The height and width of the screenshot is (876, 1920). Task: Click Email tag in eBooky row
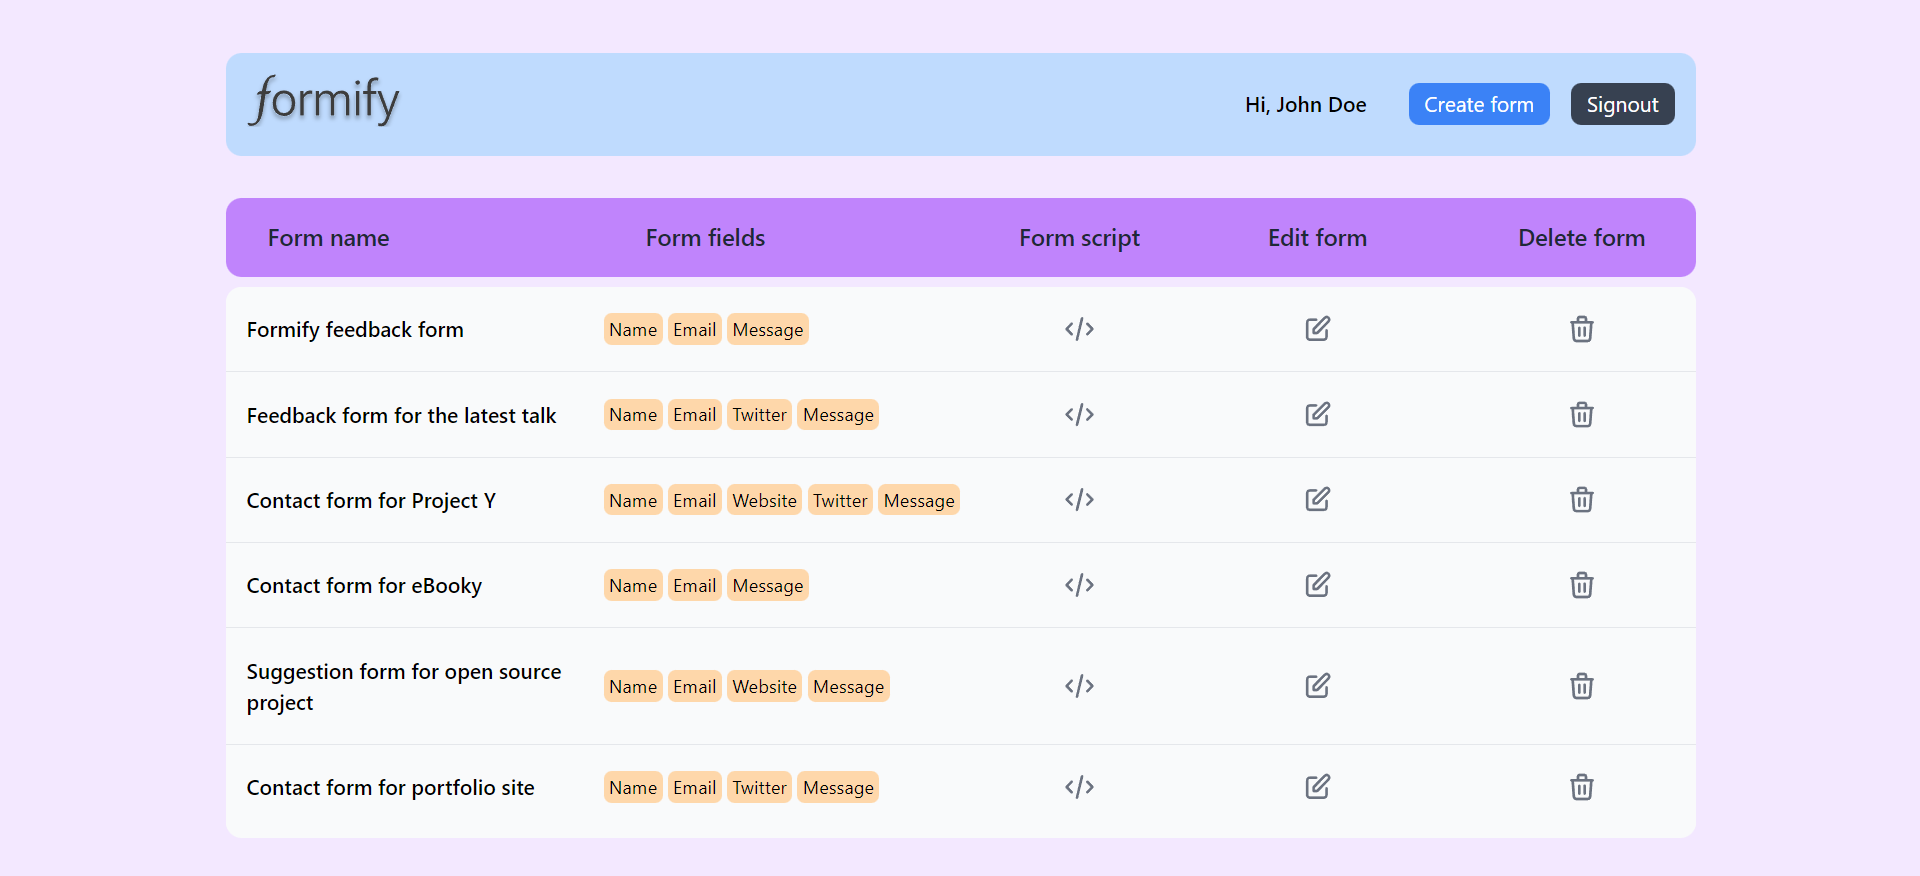tap(694, 586)
